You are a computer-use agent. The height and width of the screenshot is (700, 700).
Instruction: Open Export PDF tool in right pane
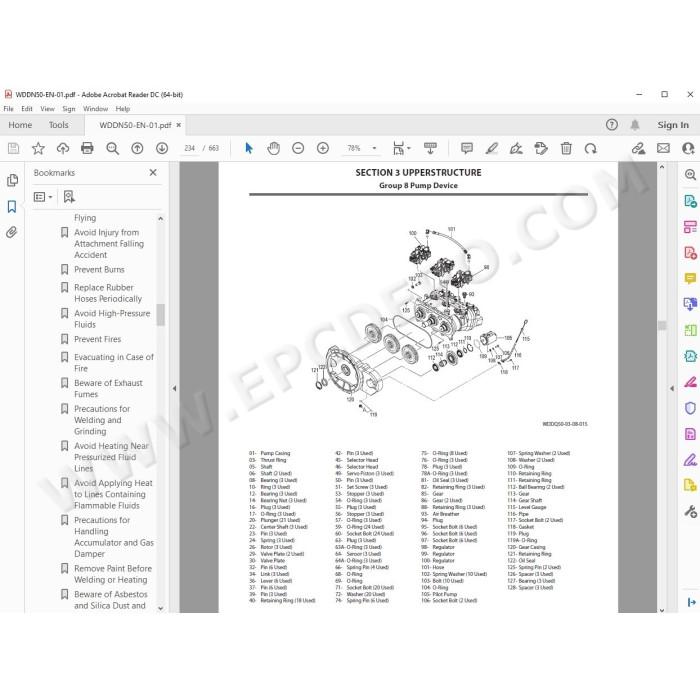click(690, 201)
